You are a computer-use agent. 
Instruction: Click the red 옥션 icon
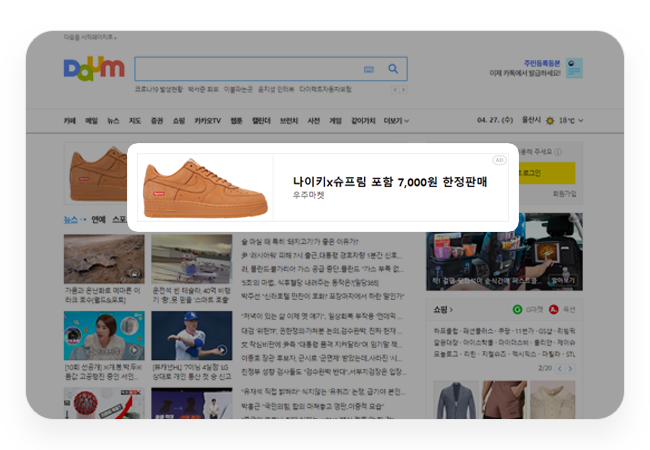click(553, 310)
